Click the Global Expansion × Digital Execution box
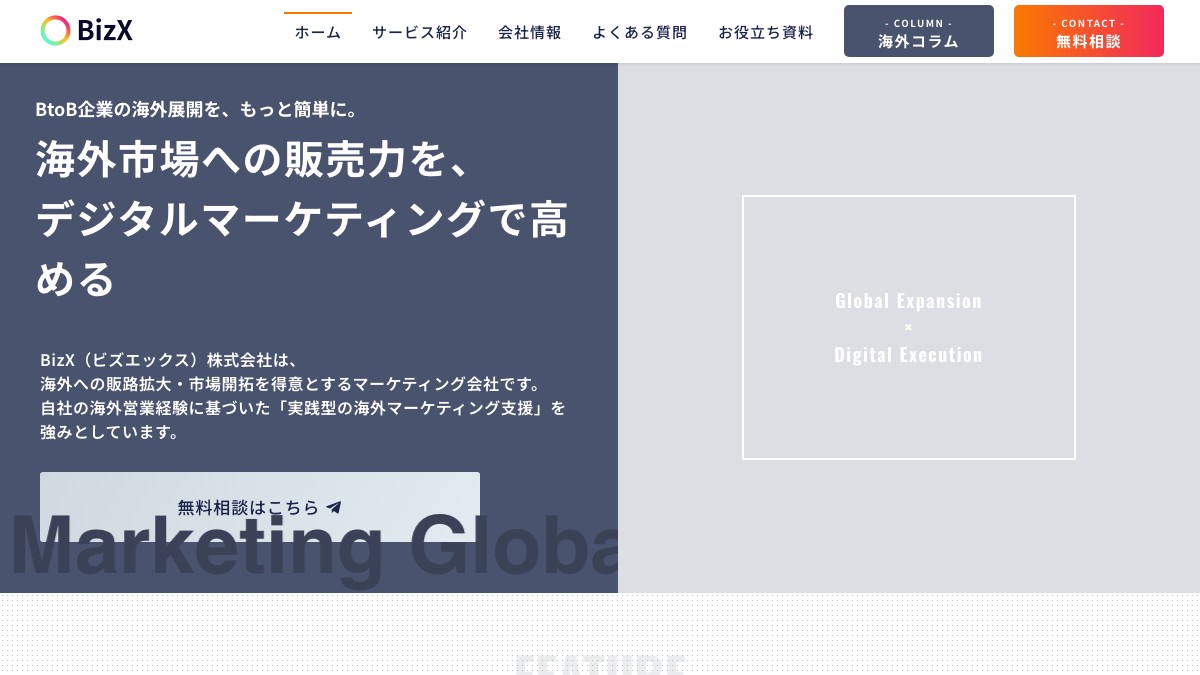Screen dimensions: 1200x675 click(909, 327)
